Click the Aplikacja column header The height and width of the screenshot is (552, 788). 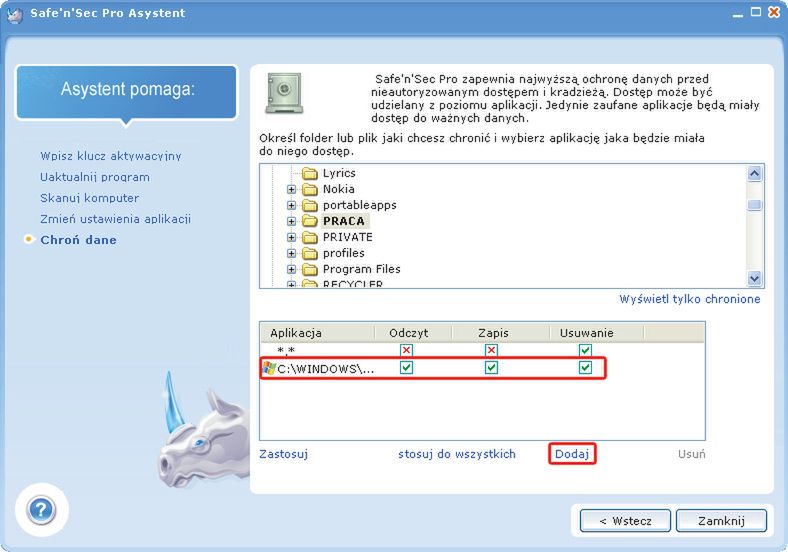coord(317,333)
